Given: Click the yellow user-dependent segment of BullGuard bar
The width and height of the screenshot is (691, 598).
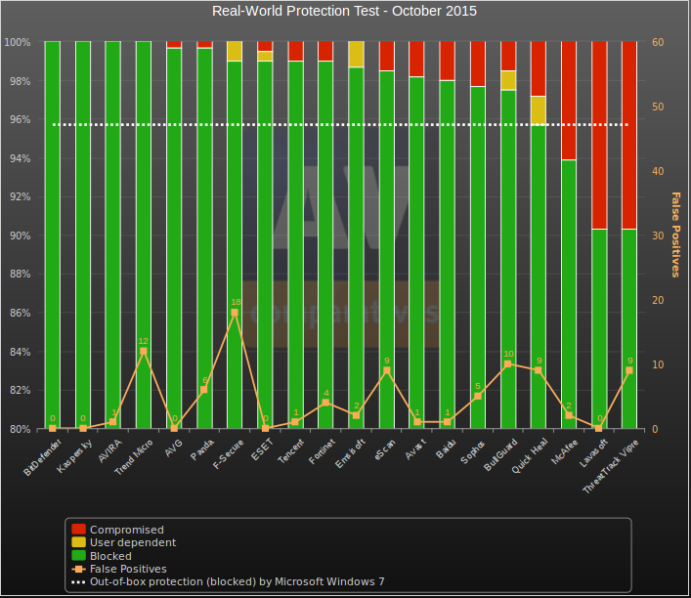Looking at the screenshot, I should [508, 80].
